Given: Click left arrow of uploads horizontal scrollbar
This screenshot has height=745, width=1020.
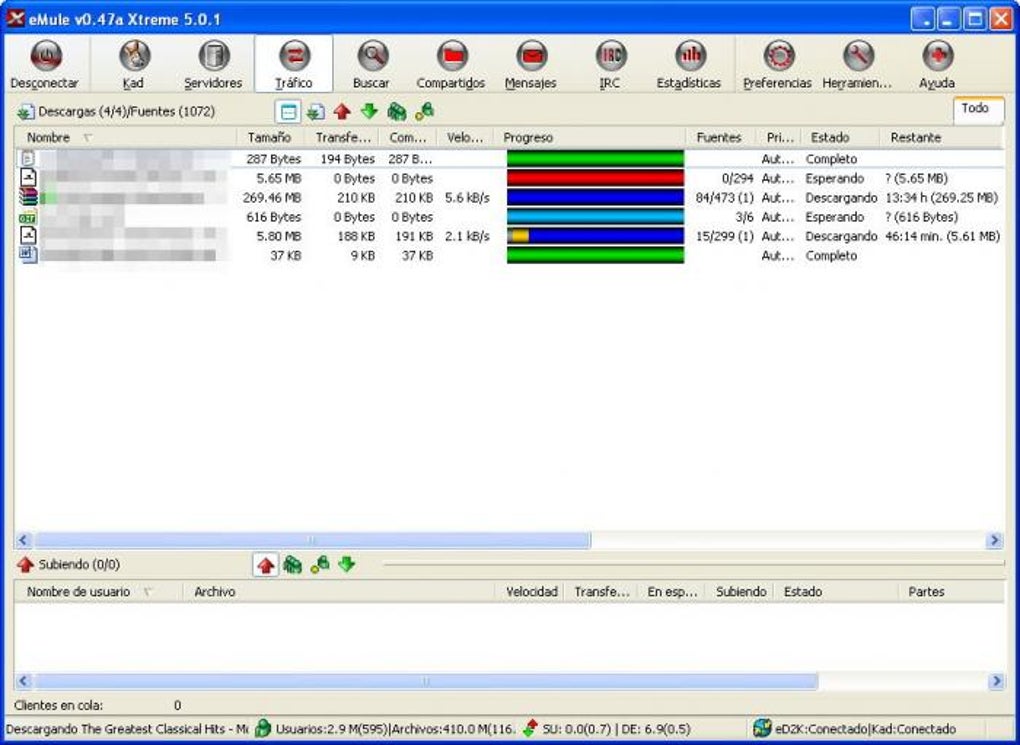Looking at the screenshot, I should coord(23,681).
